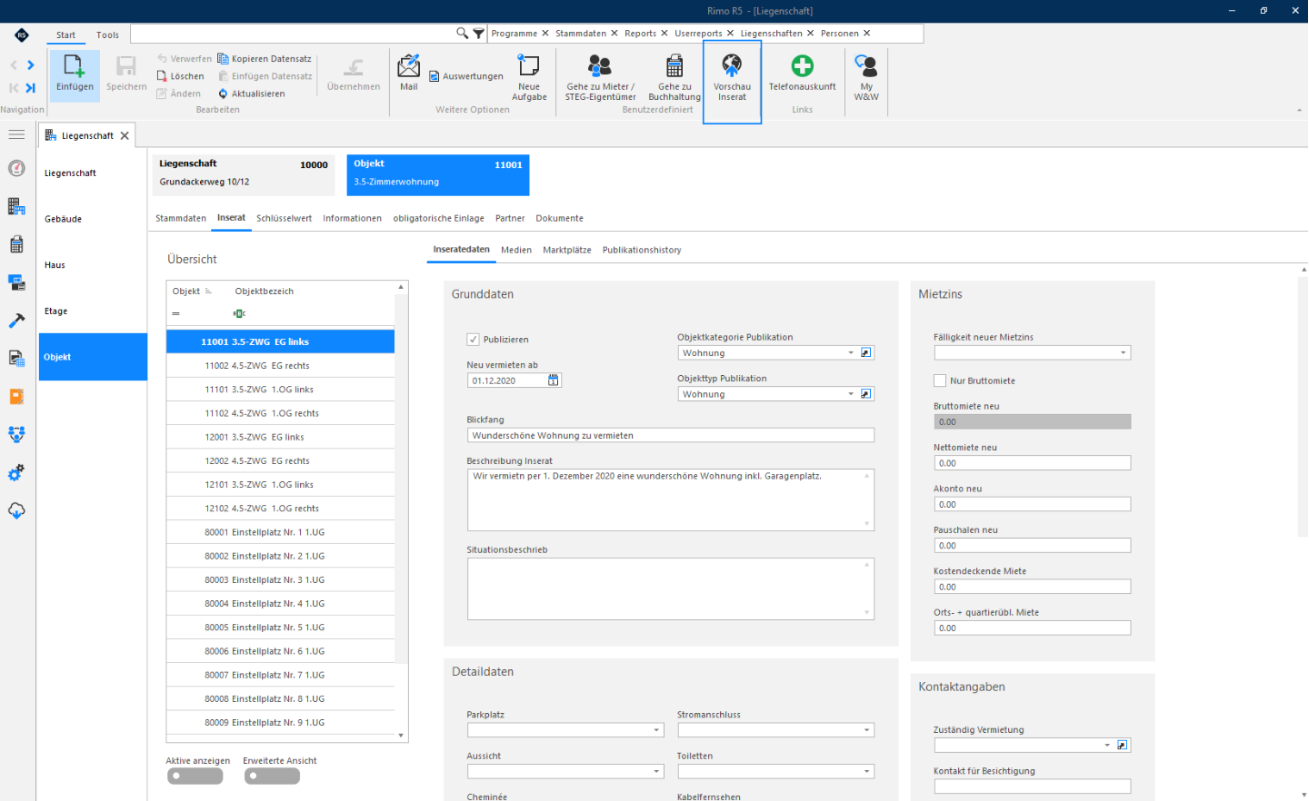This screenshot has width=1309, height=801.
Task: Open the Stammdaten sub-tab
Action: tap(181, 218)
